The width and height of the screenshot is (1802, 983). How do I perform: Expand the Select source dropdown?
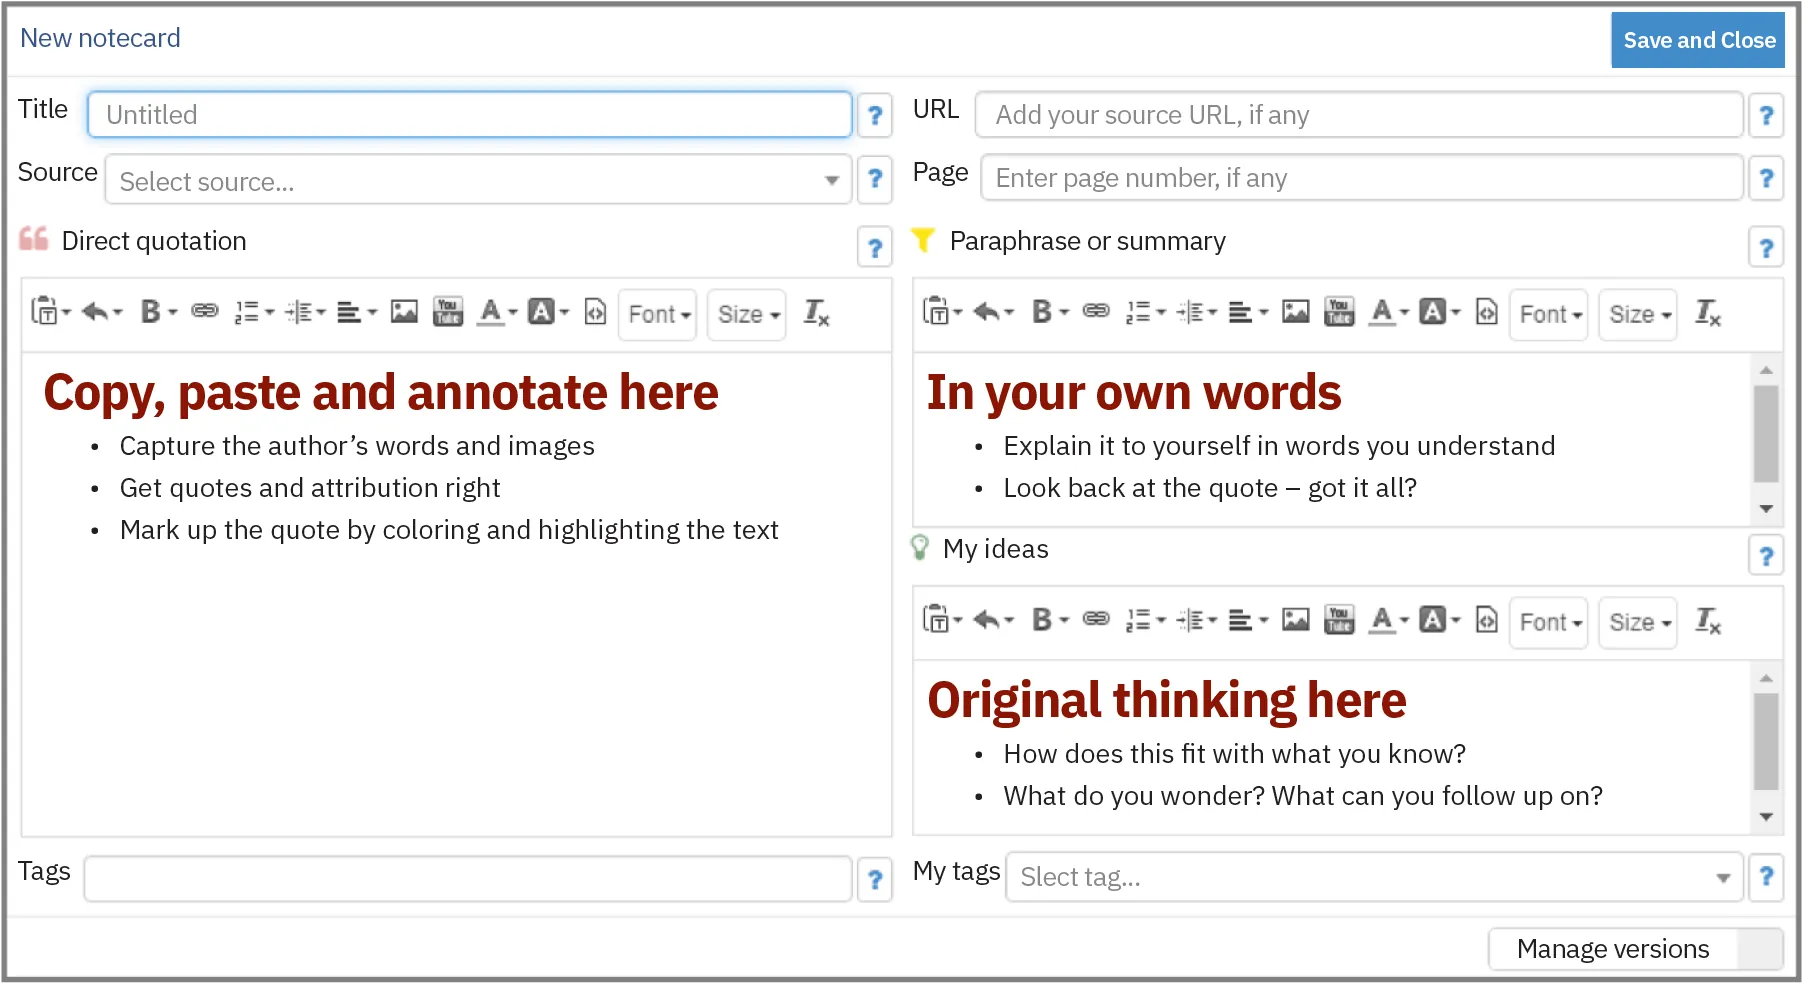[833, 180]
